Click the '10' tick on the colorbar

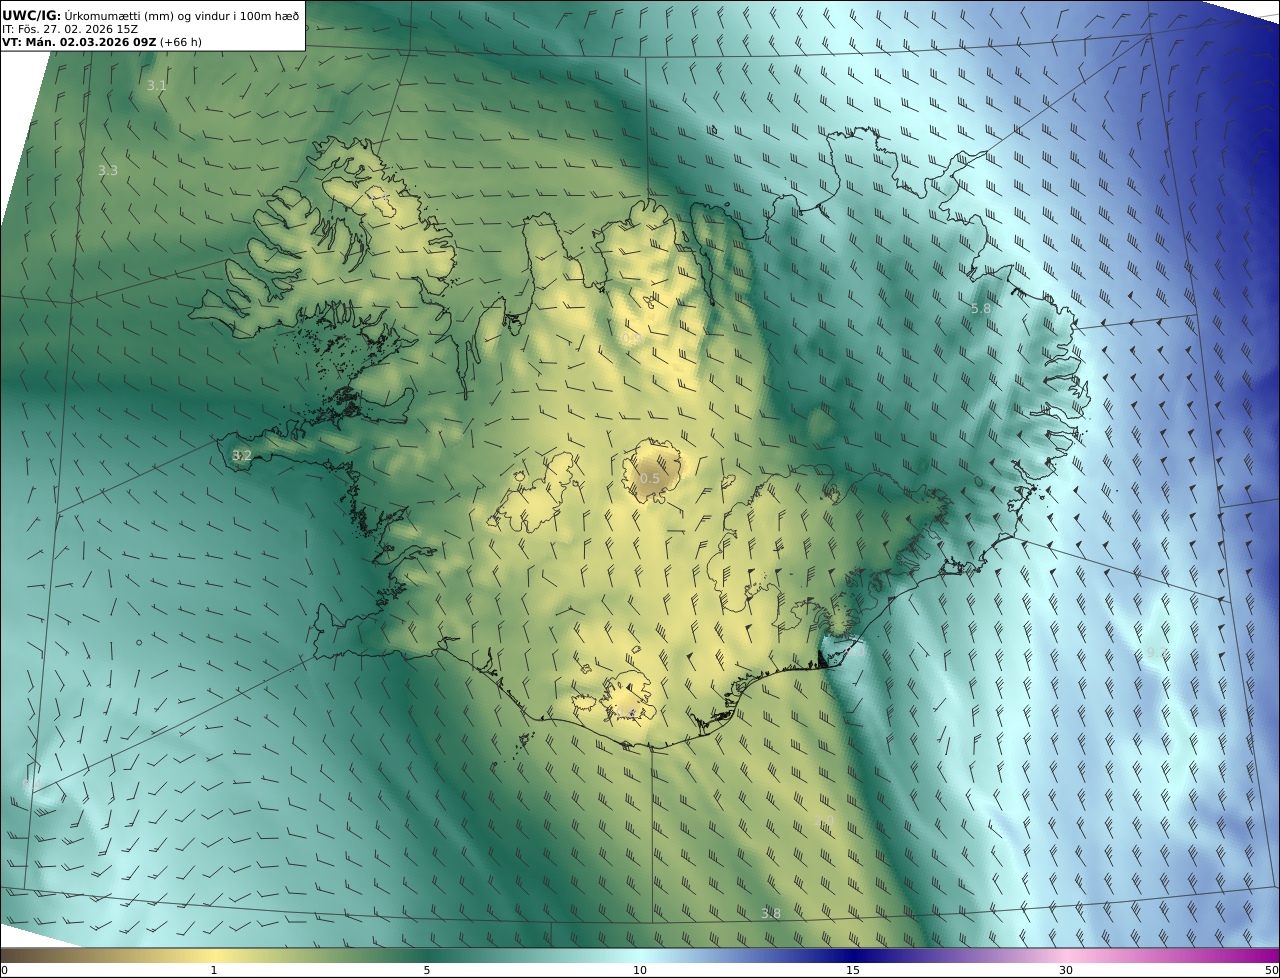click(x=640, y=970)
